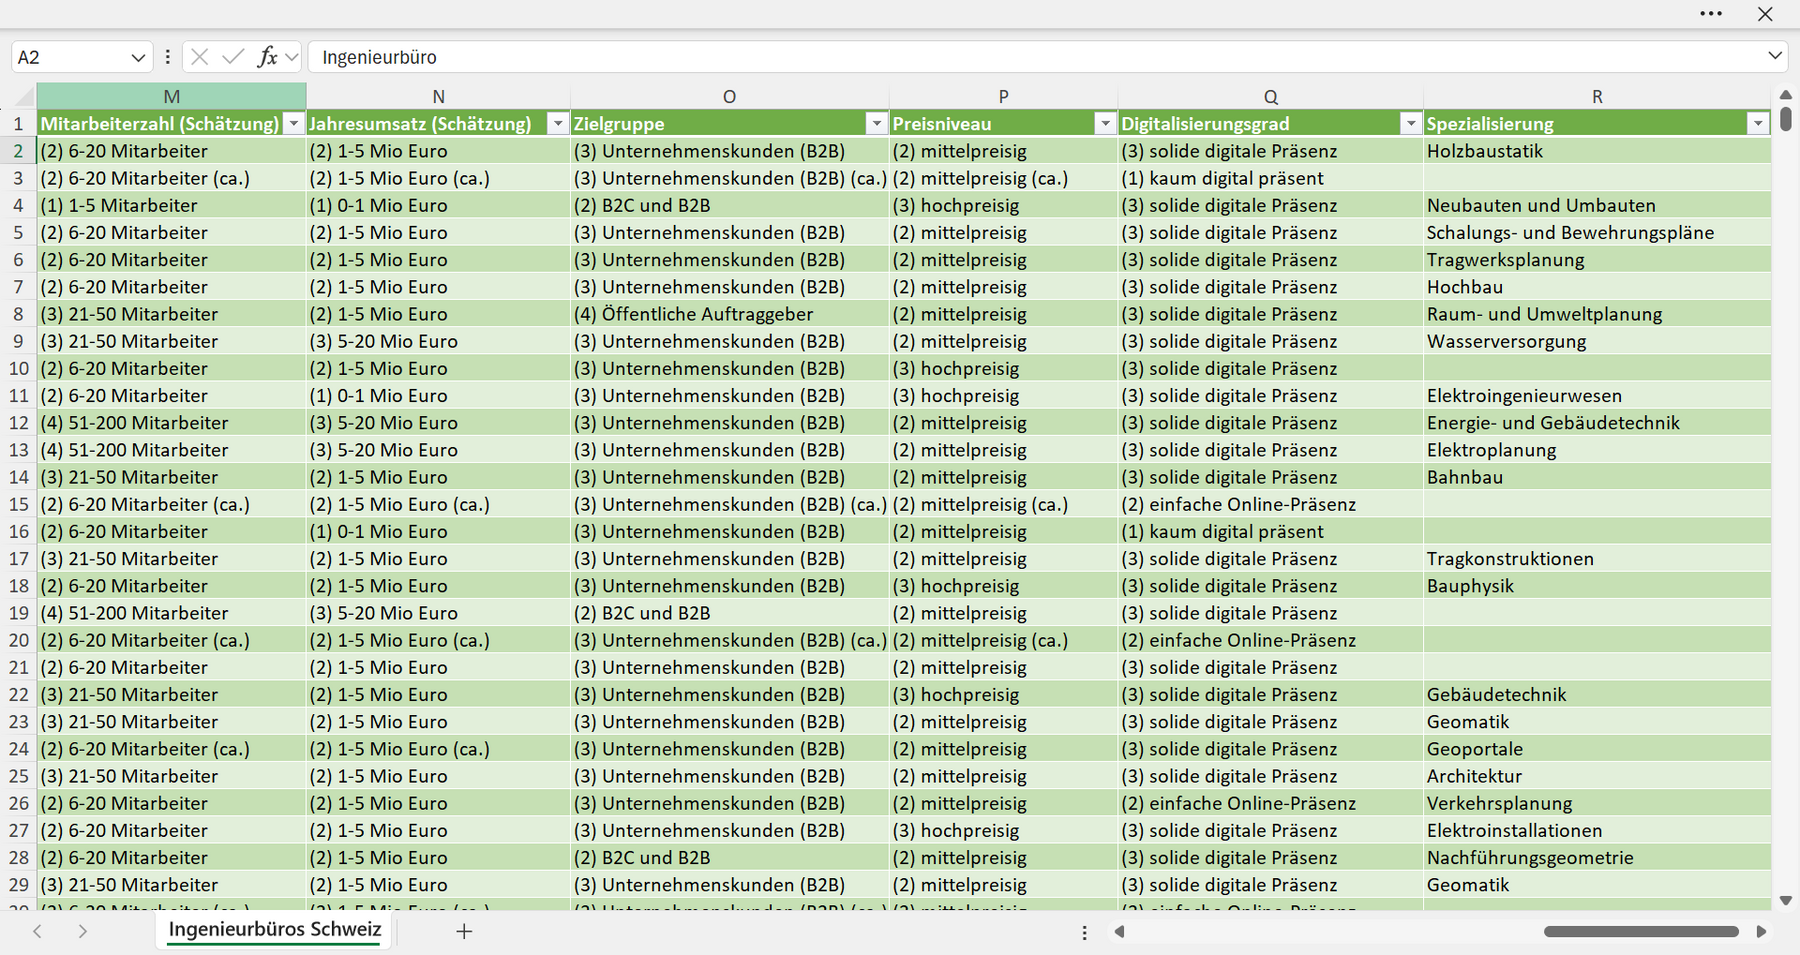Open the Digitalisierungsgrad filter dropdown

pyautogui.click(x=1410, y=124)
